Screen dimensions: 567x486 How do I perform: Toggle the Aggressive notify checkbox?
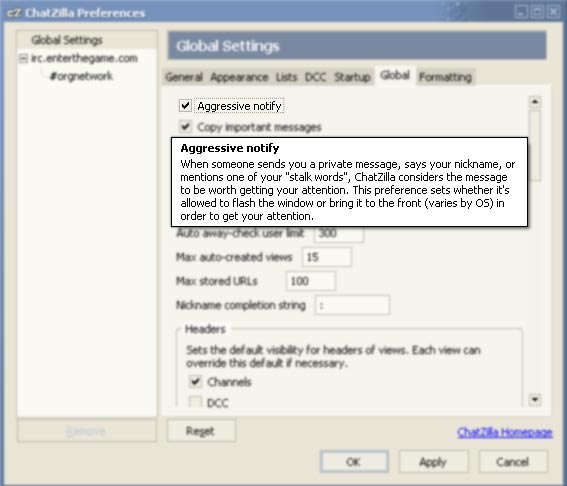[186, 106]
